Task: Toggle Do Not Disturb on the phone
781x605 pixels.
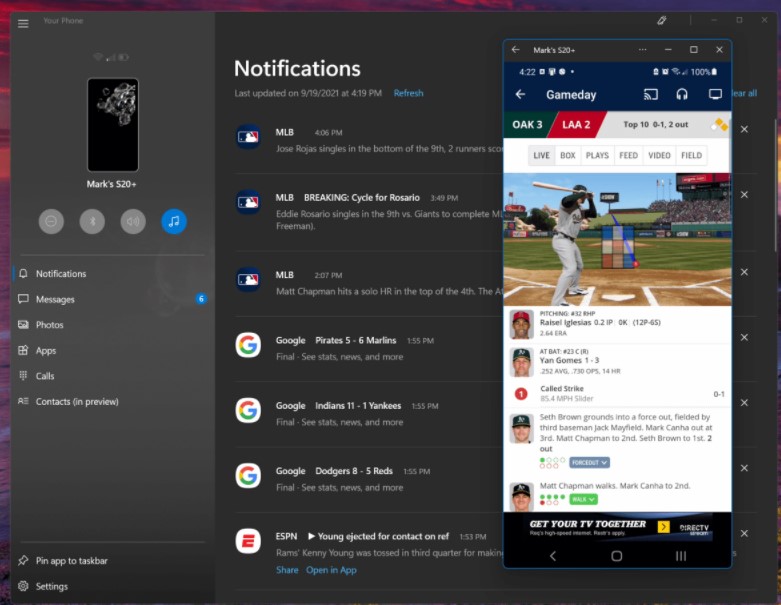Action: [x=51, y=221]
